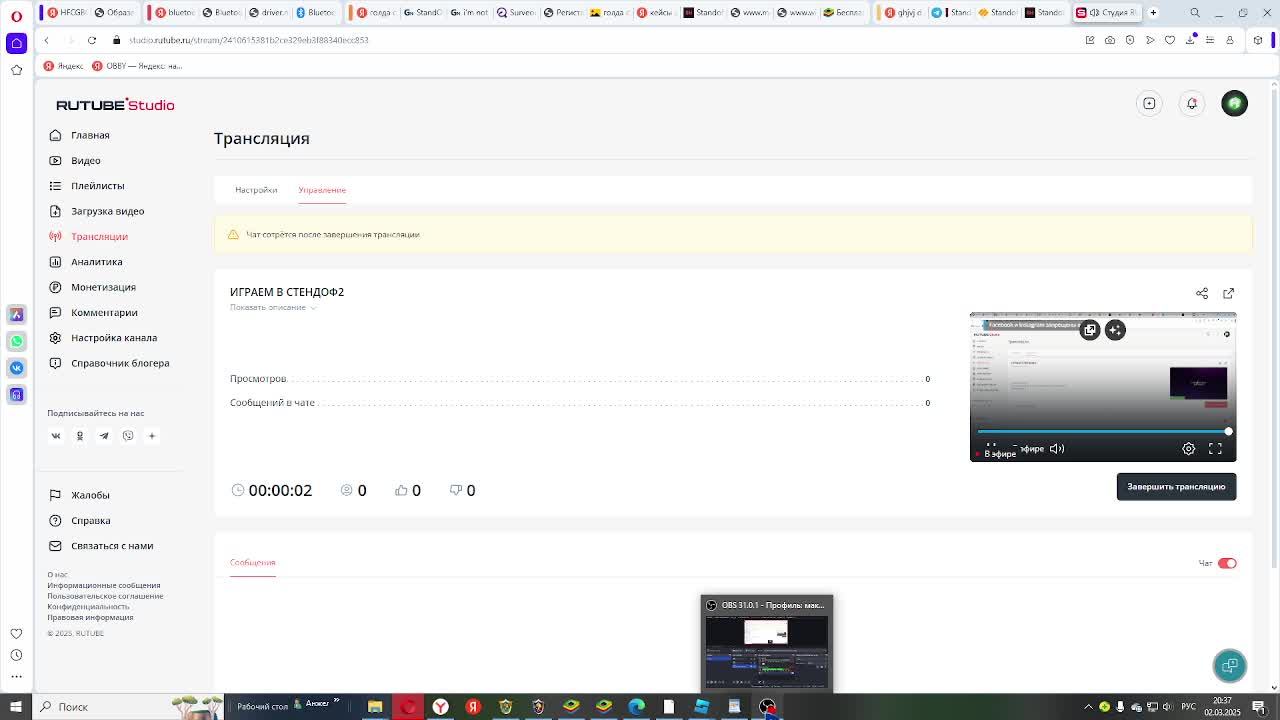Viewport: 1280px width, 720px height.
Task: Open the Яндекс bookmark in bookmarks bar
Action: [x=63, y=66]
